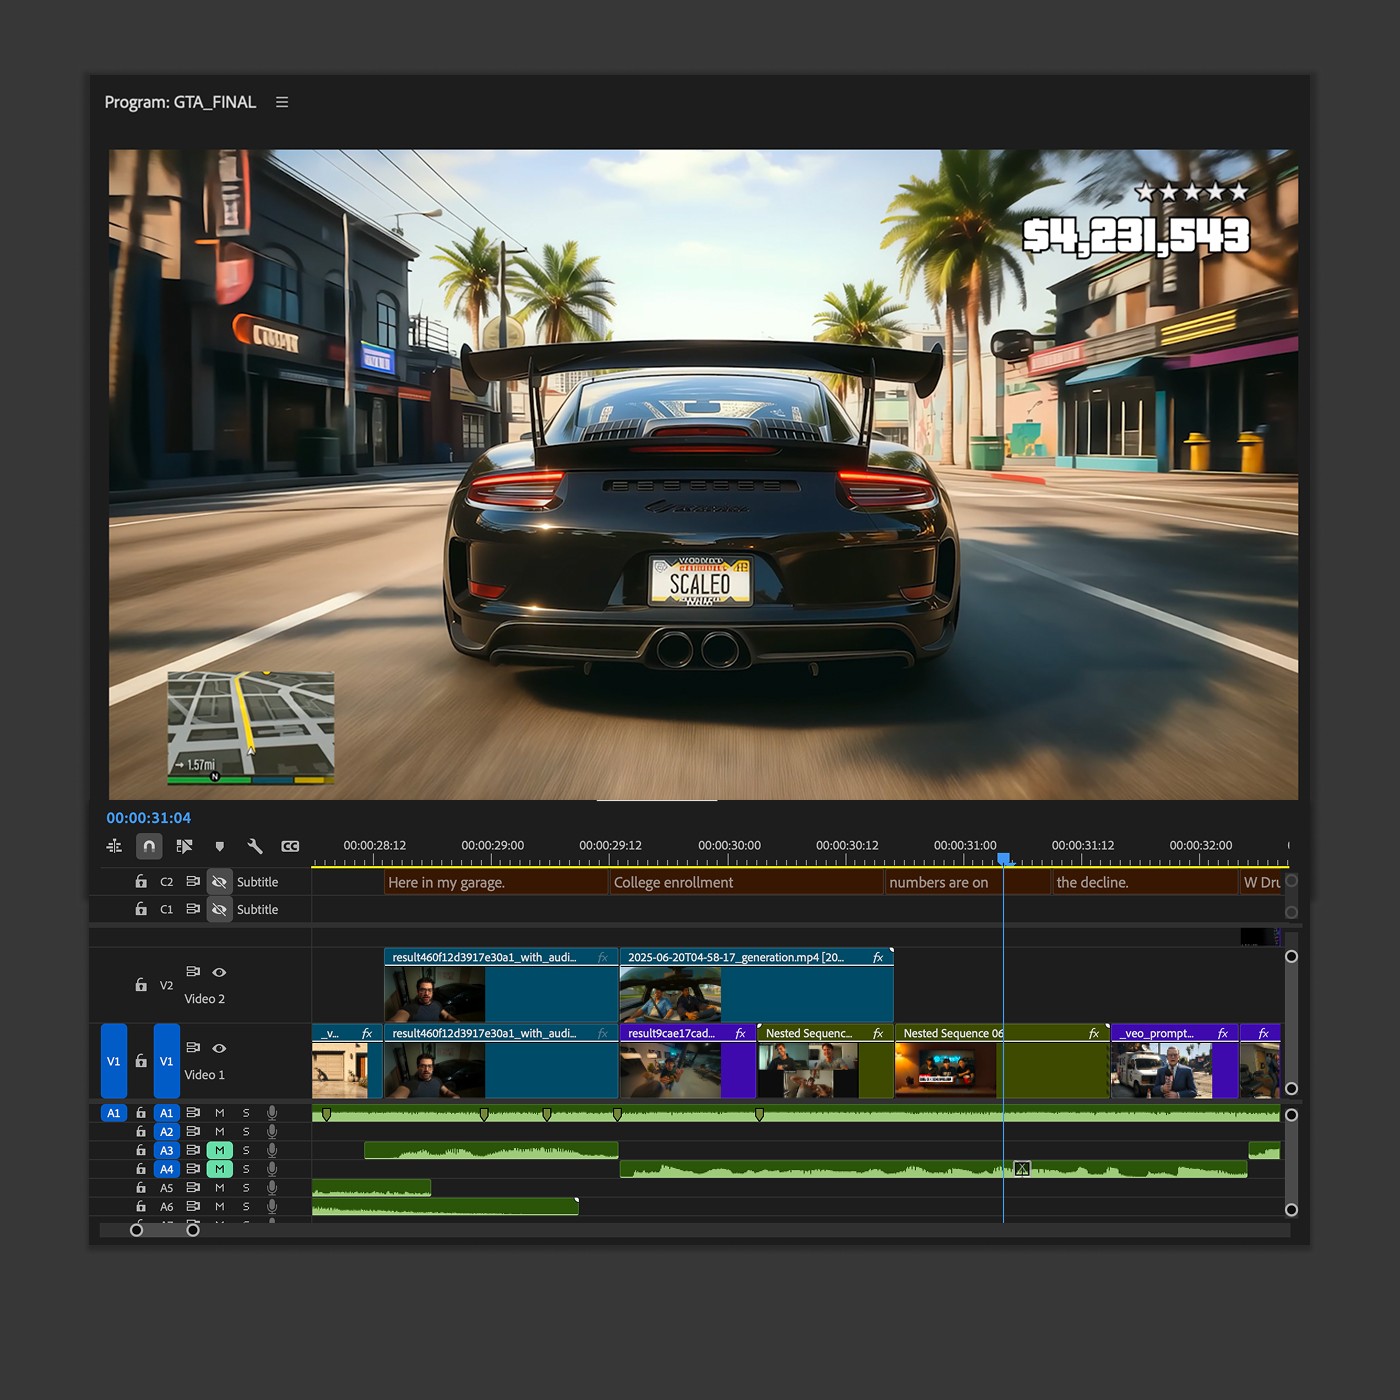
Task: Solo audio track A6
Action: coord(246,1207)
